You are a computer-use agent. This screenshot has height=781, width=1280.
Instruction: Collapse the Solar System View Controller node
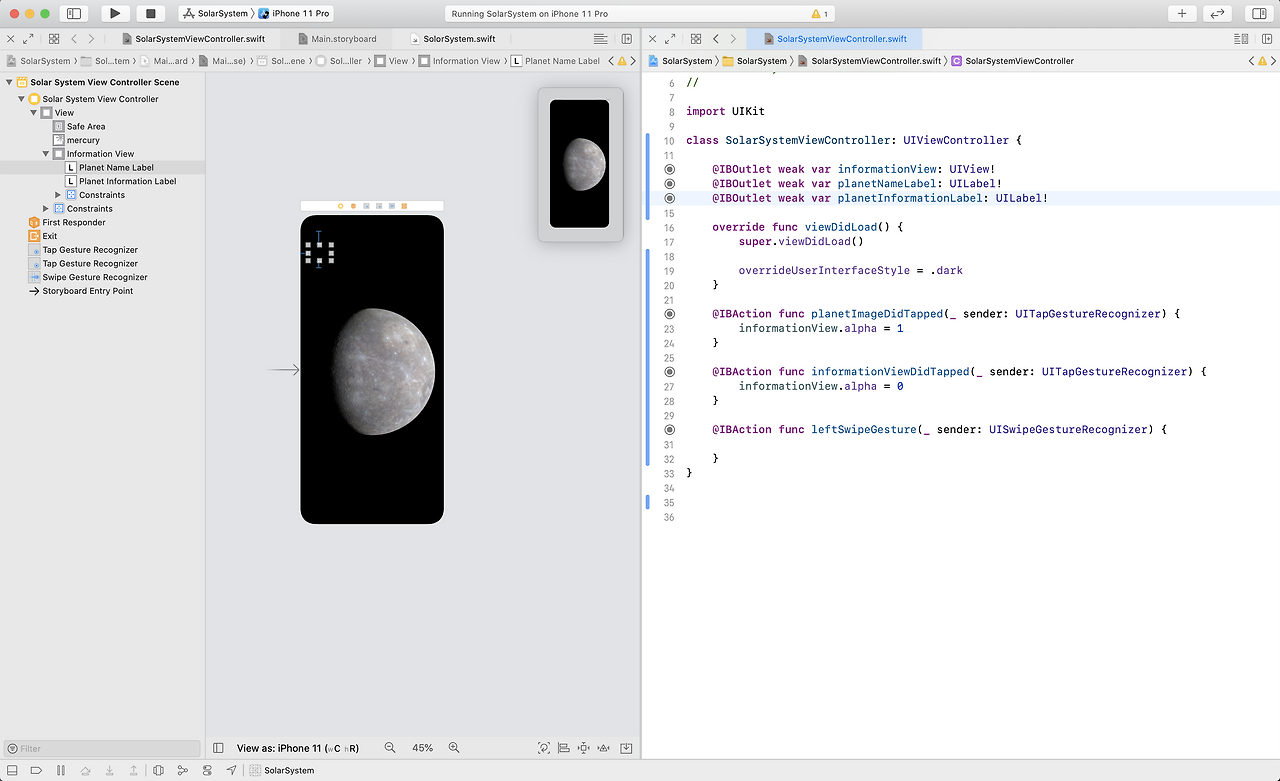[21, 99]
